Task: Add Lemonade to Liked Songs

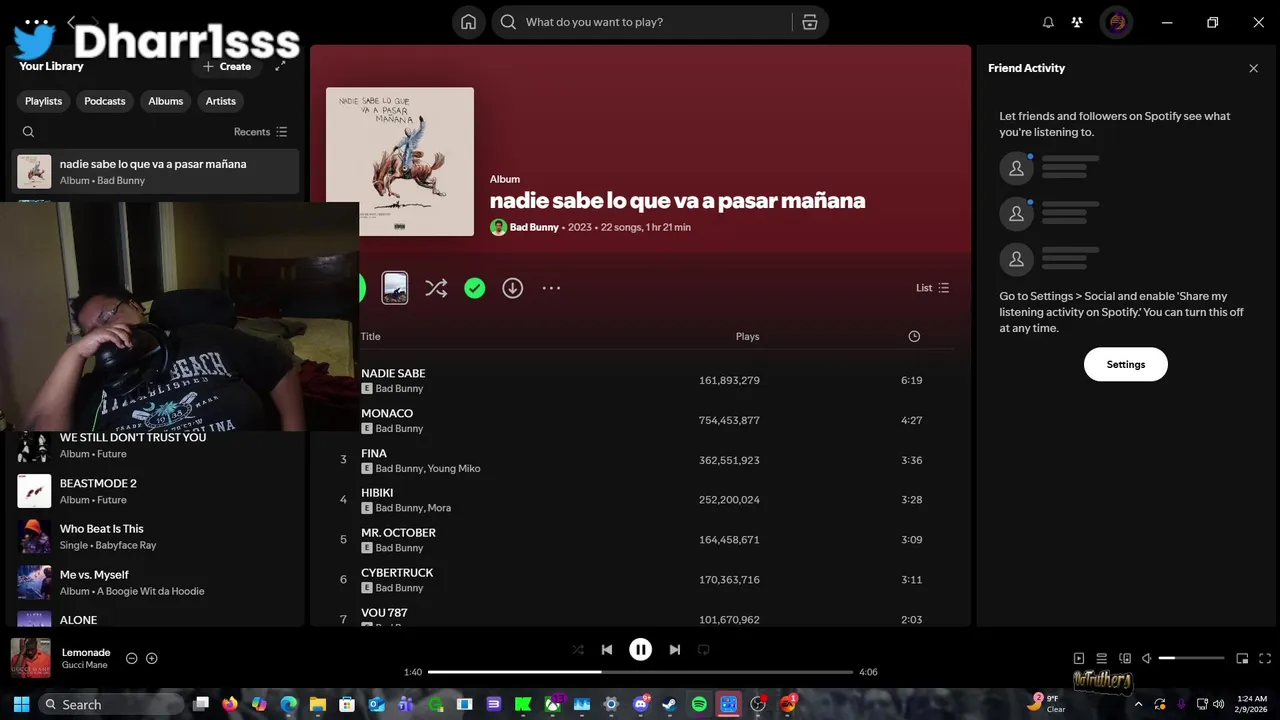Action: click(152, 658)
